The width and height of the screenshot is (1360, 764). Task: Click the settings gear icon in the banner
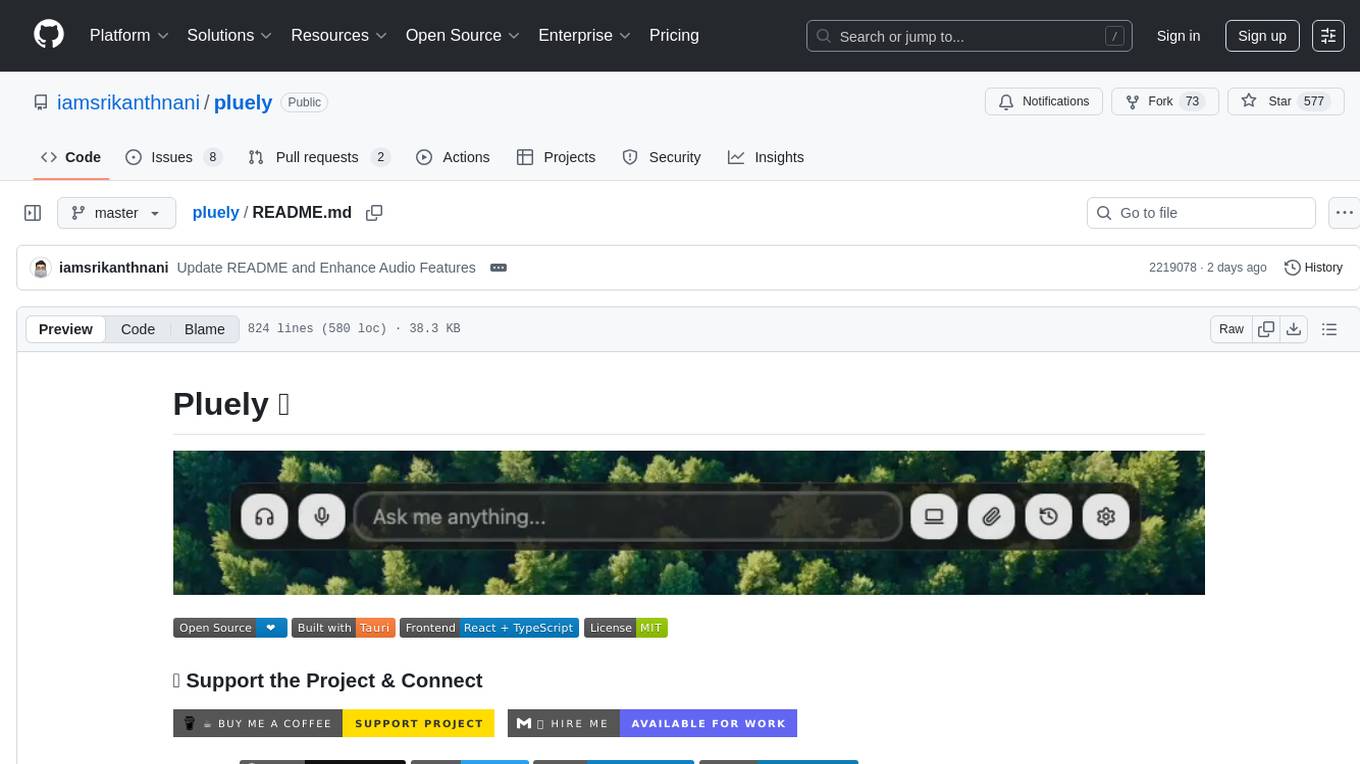pyautogui.click(x=1105, y=517)
